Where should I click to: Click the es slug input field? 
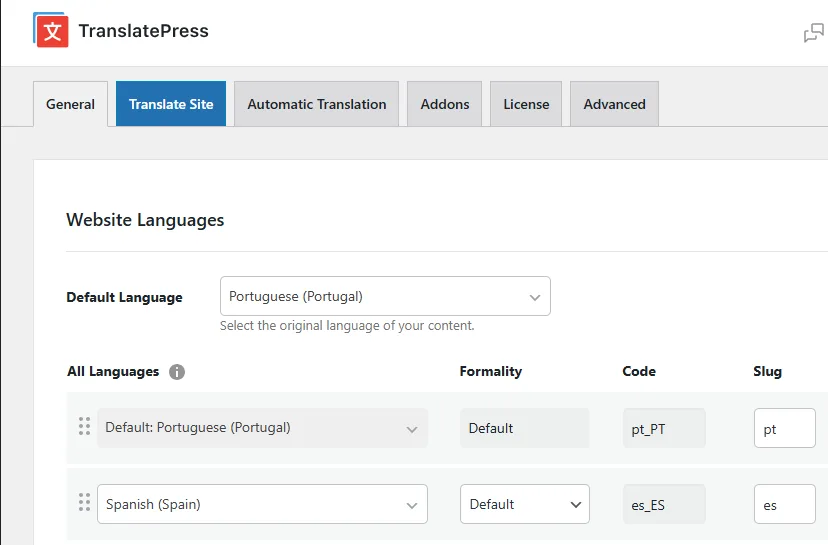coord(785,504)
